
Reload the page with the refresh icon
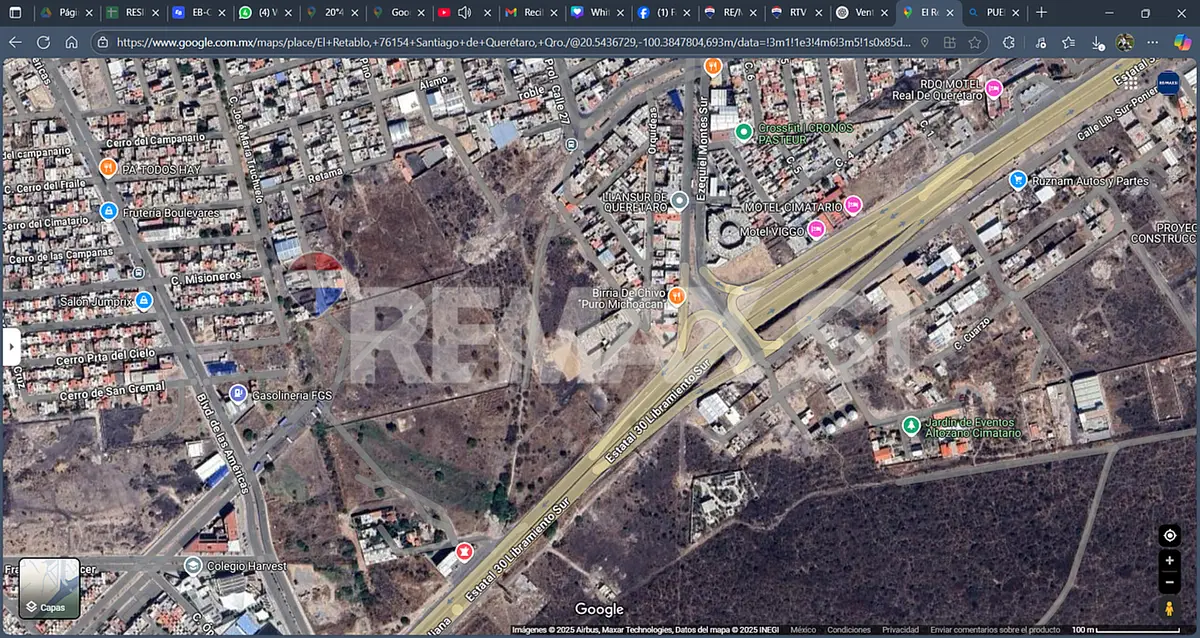(x=43, y=42)
